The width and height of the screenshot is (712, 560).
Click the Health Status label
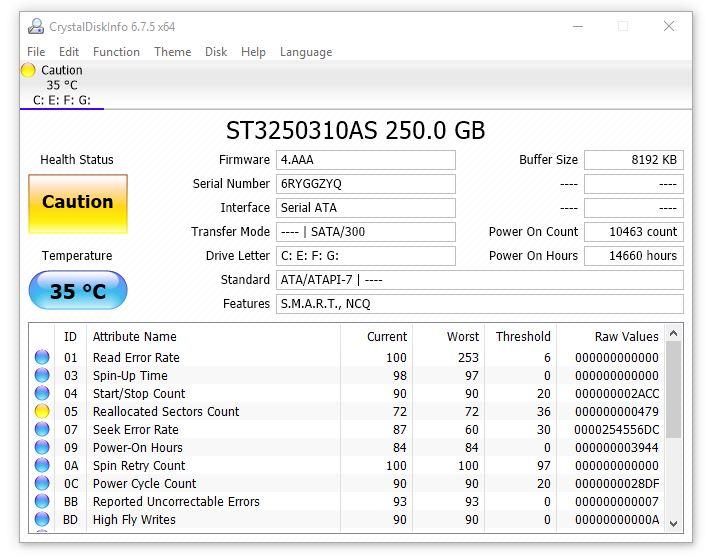[x=77, y=159]
